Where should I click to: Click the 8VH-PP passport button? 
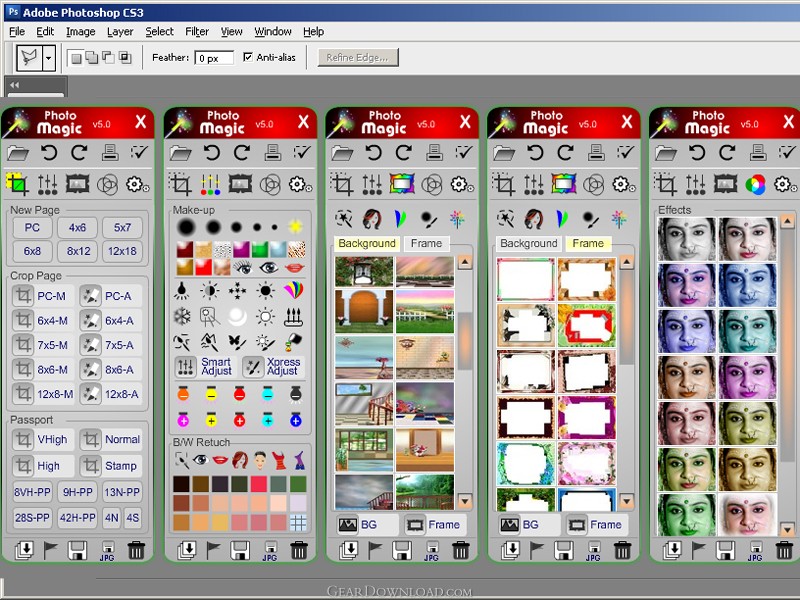(x=32, y=492)
